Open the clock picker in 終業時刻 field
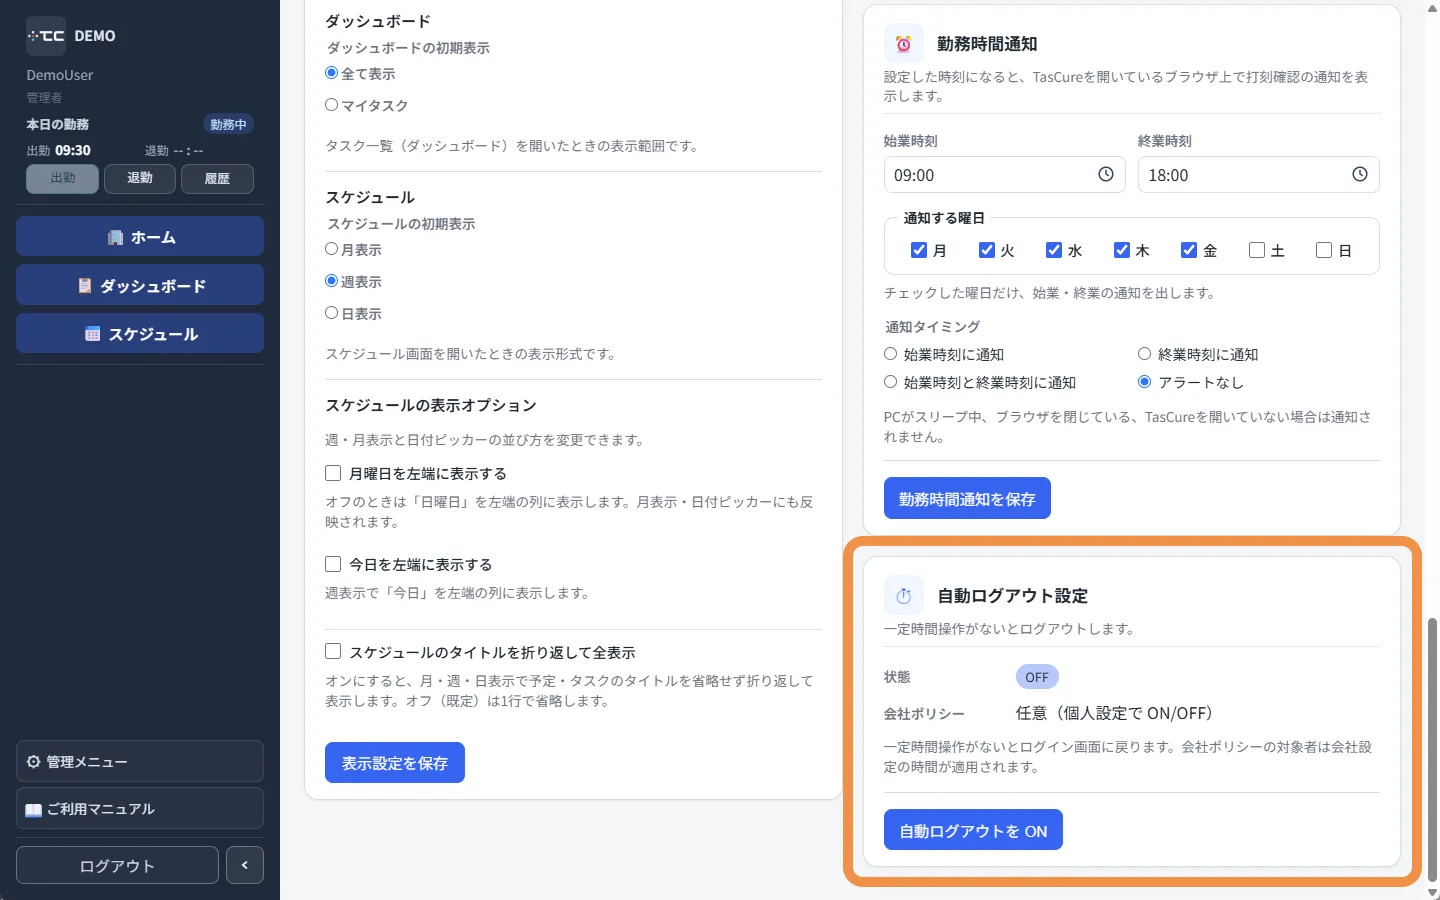 (1360, 174)
